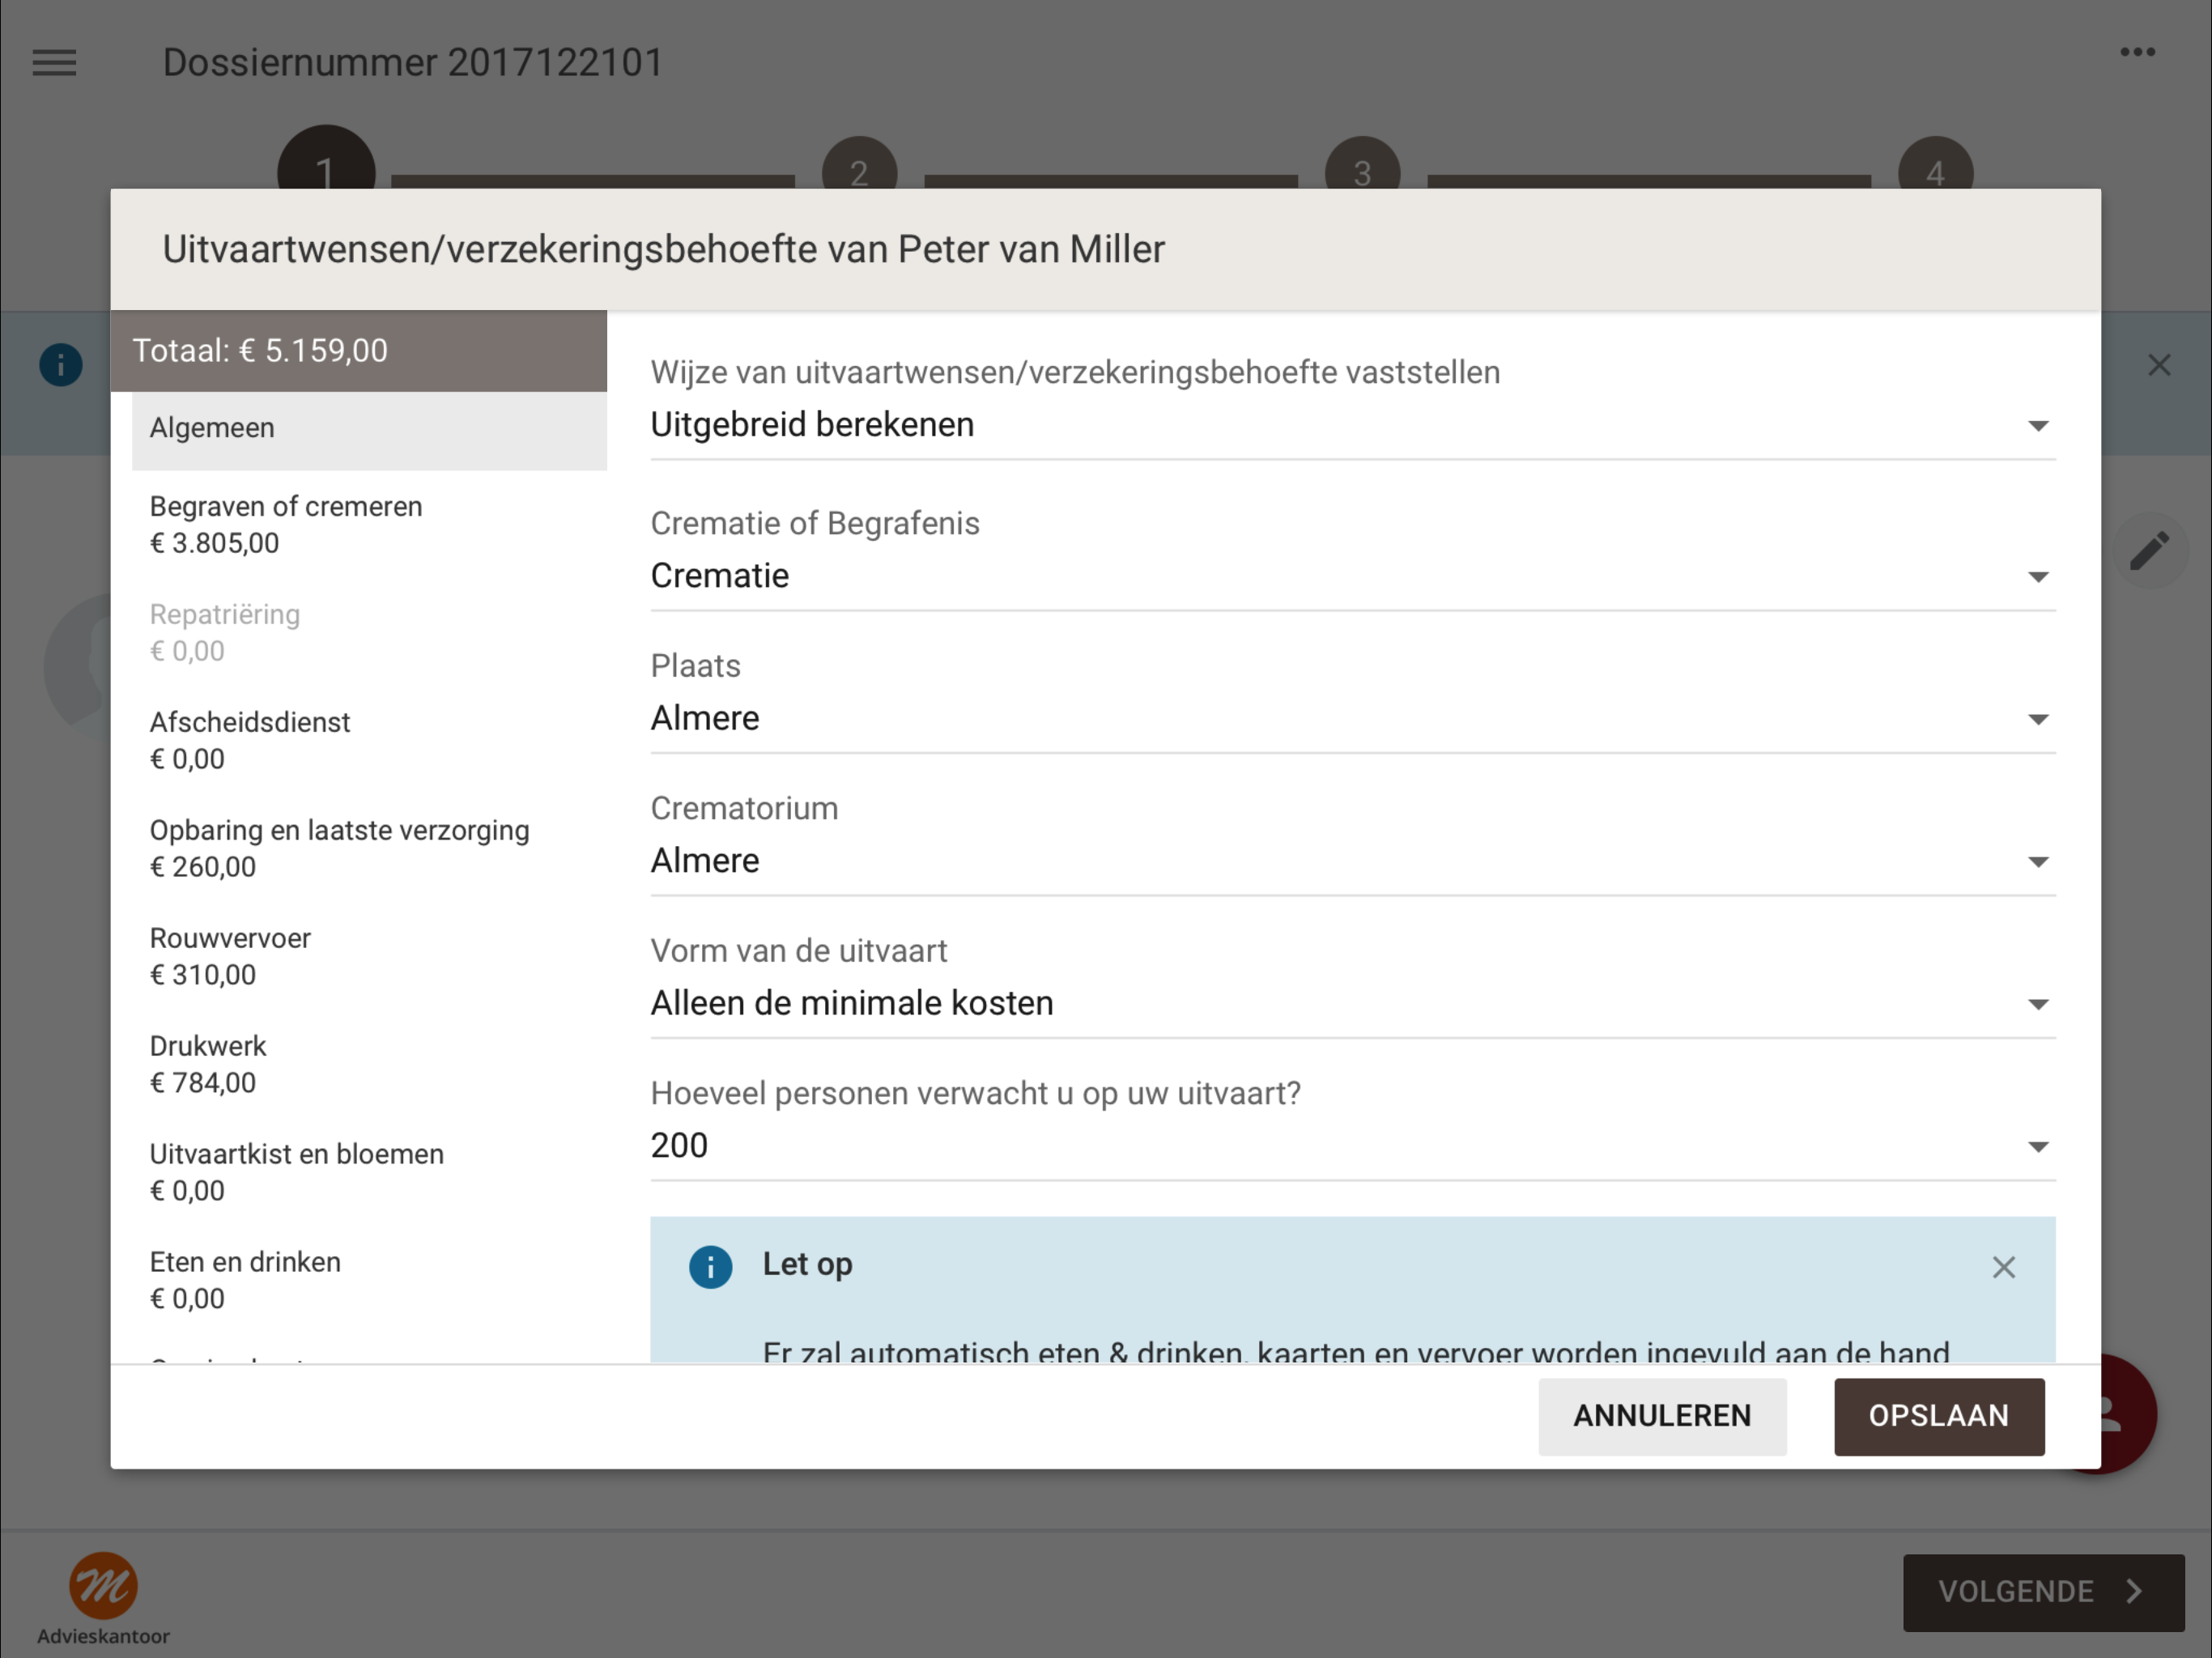Open the Crematorium dropdown
Screen dimensions: 2212x1658
(1352, 861)
